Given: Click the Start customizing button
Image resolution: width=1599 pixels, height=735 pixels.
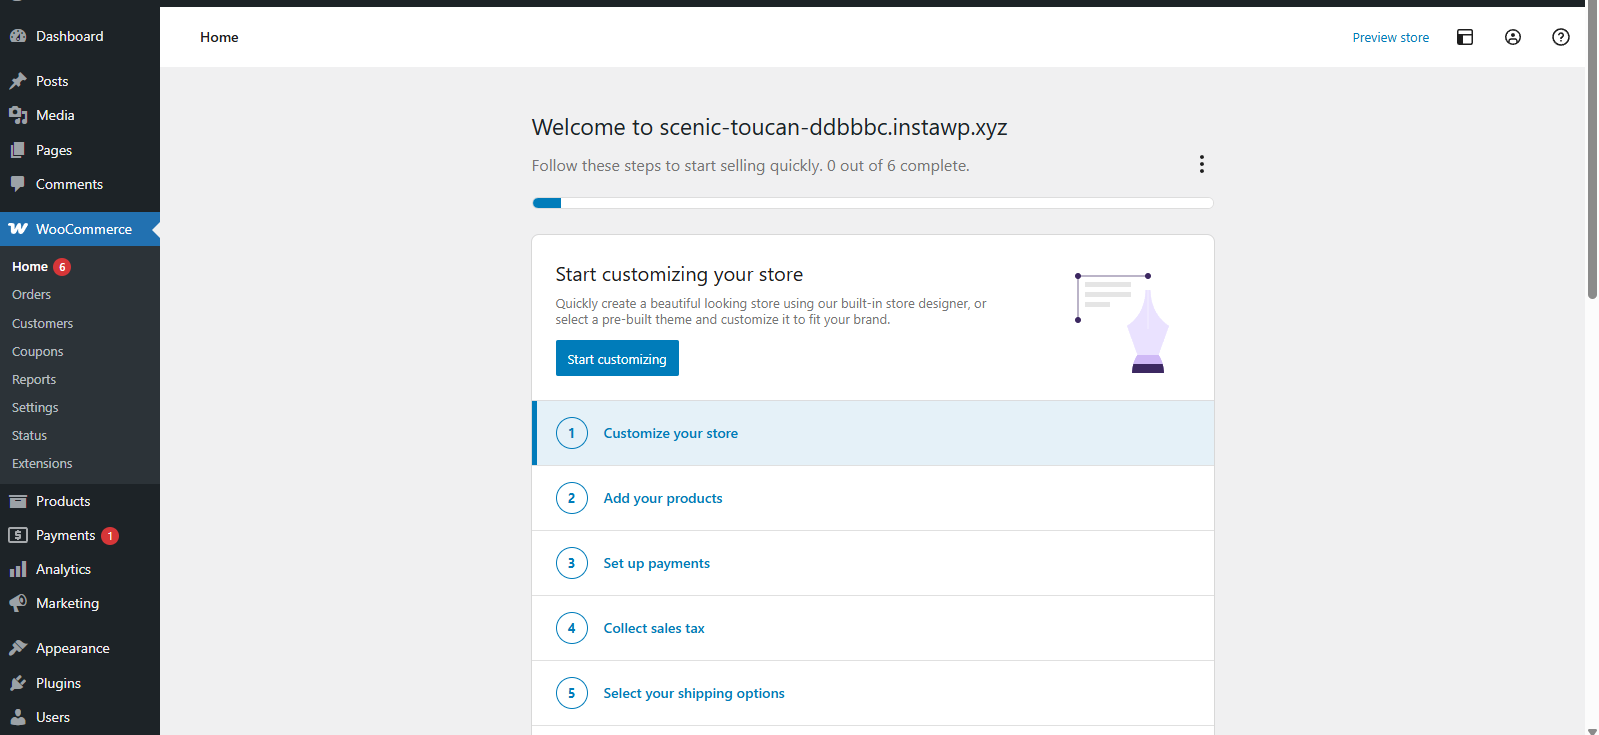Looking at the screenshot, I should [x=617, y=358].
